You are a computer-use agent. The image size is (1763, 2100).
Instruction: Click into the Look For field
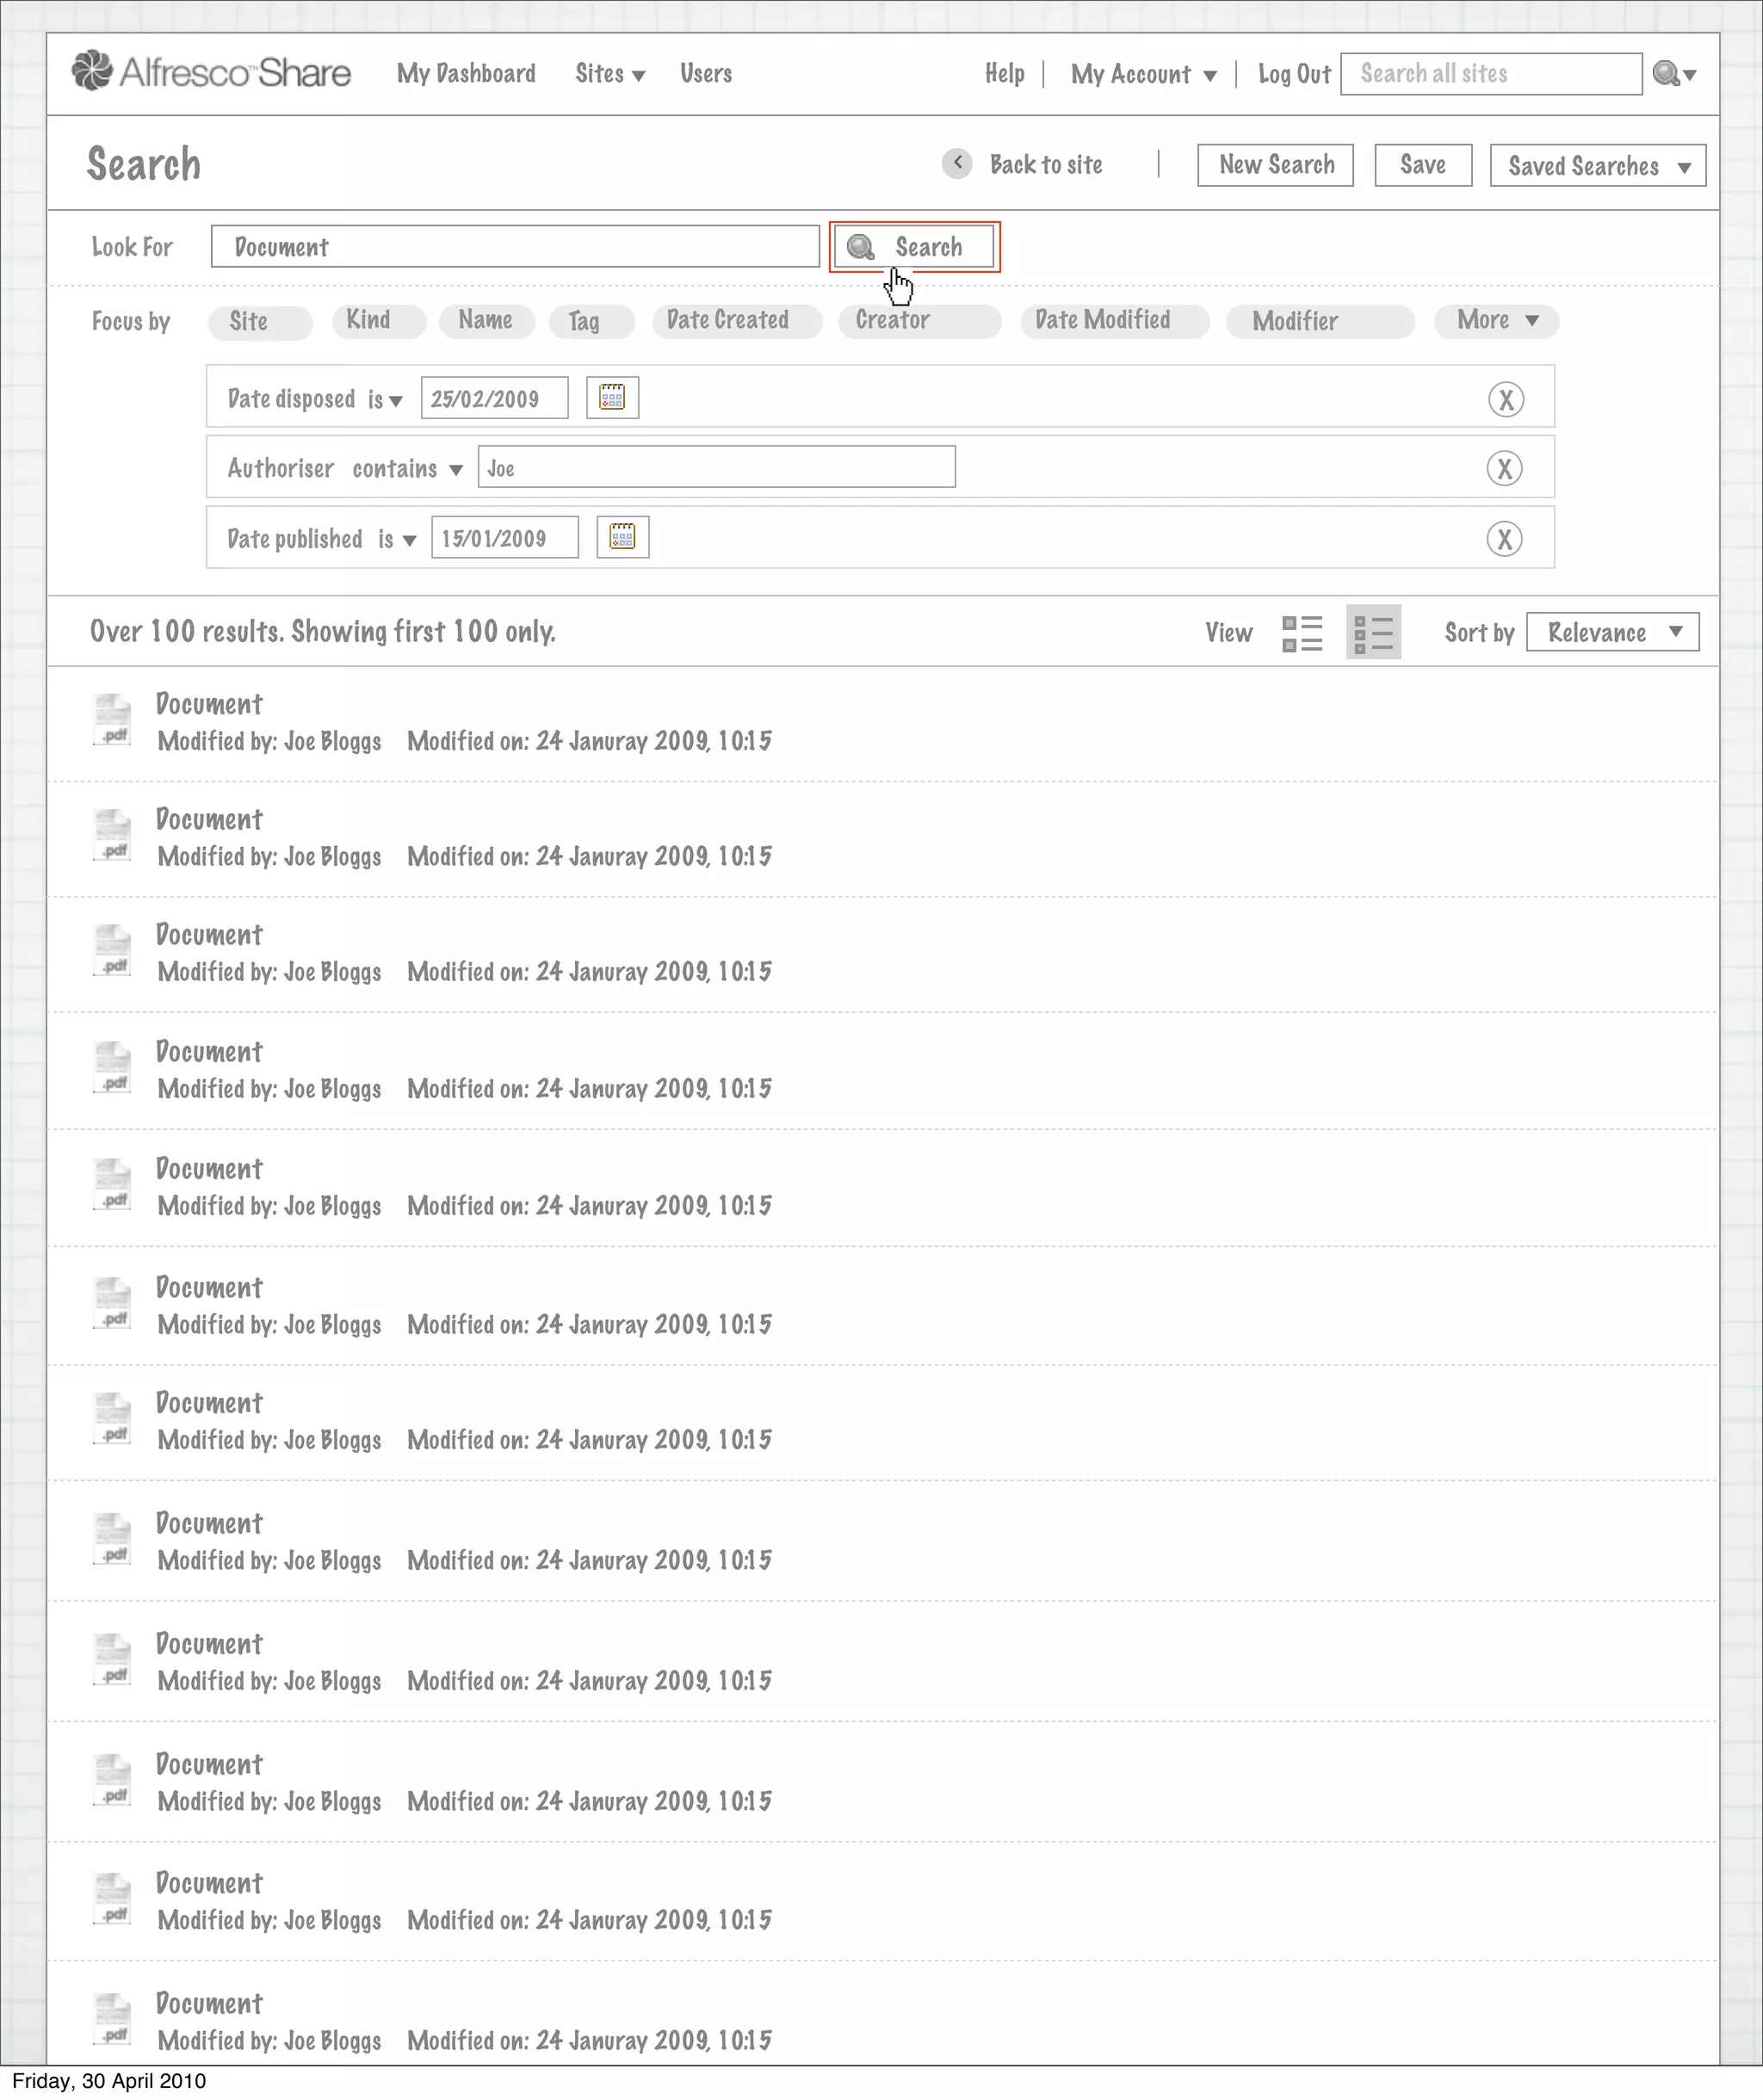[515, 247]
